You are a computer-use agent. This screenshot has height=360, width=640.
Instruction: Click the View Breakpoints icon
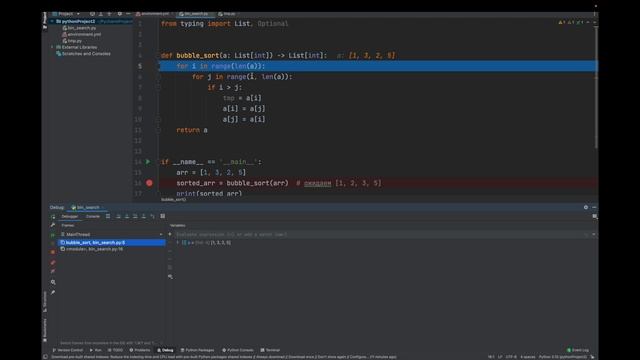click(53, 262)
